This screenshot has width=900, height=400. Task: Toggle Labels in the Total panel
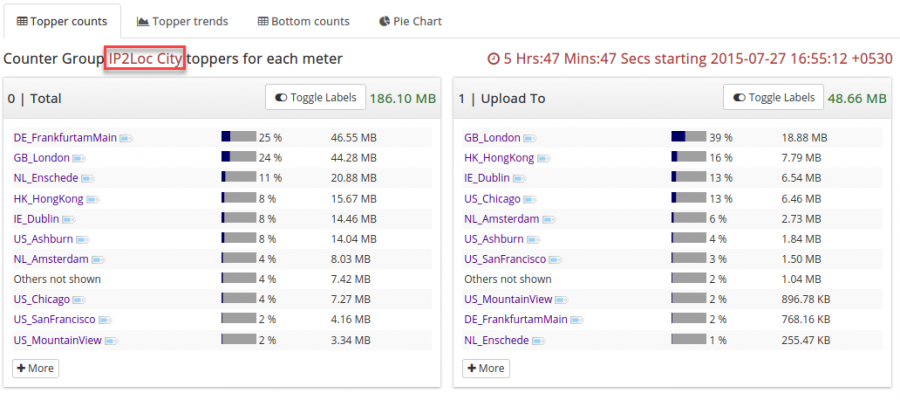pos(314,98)
